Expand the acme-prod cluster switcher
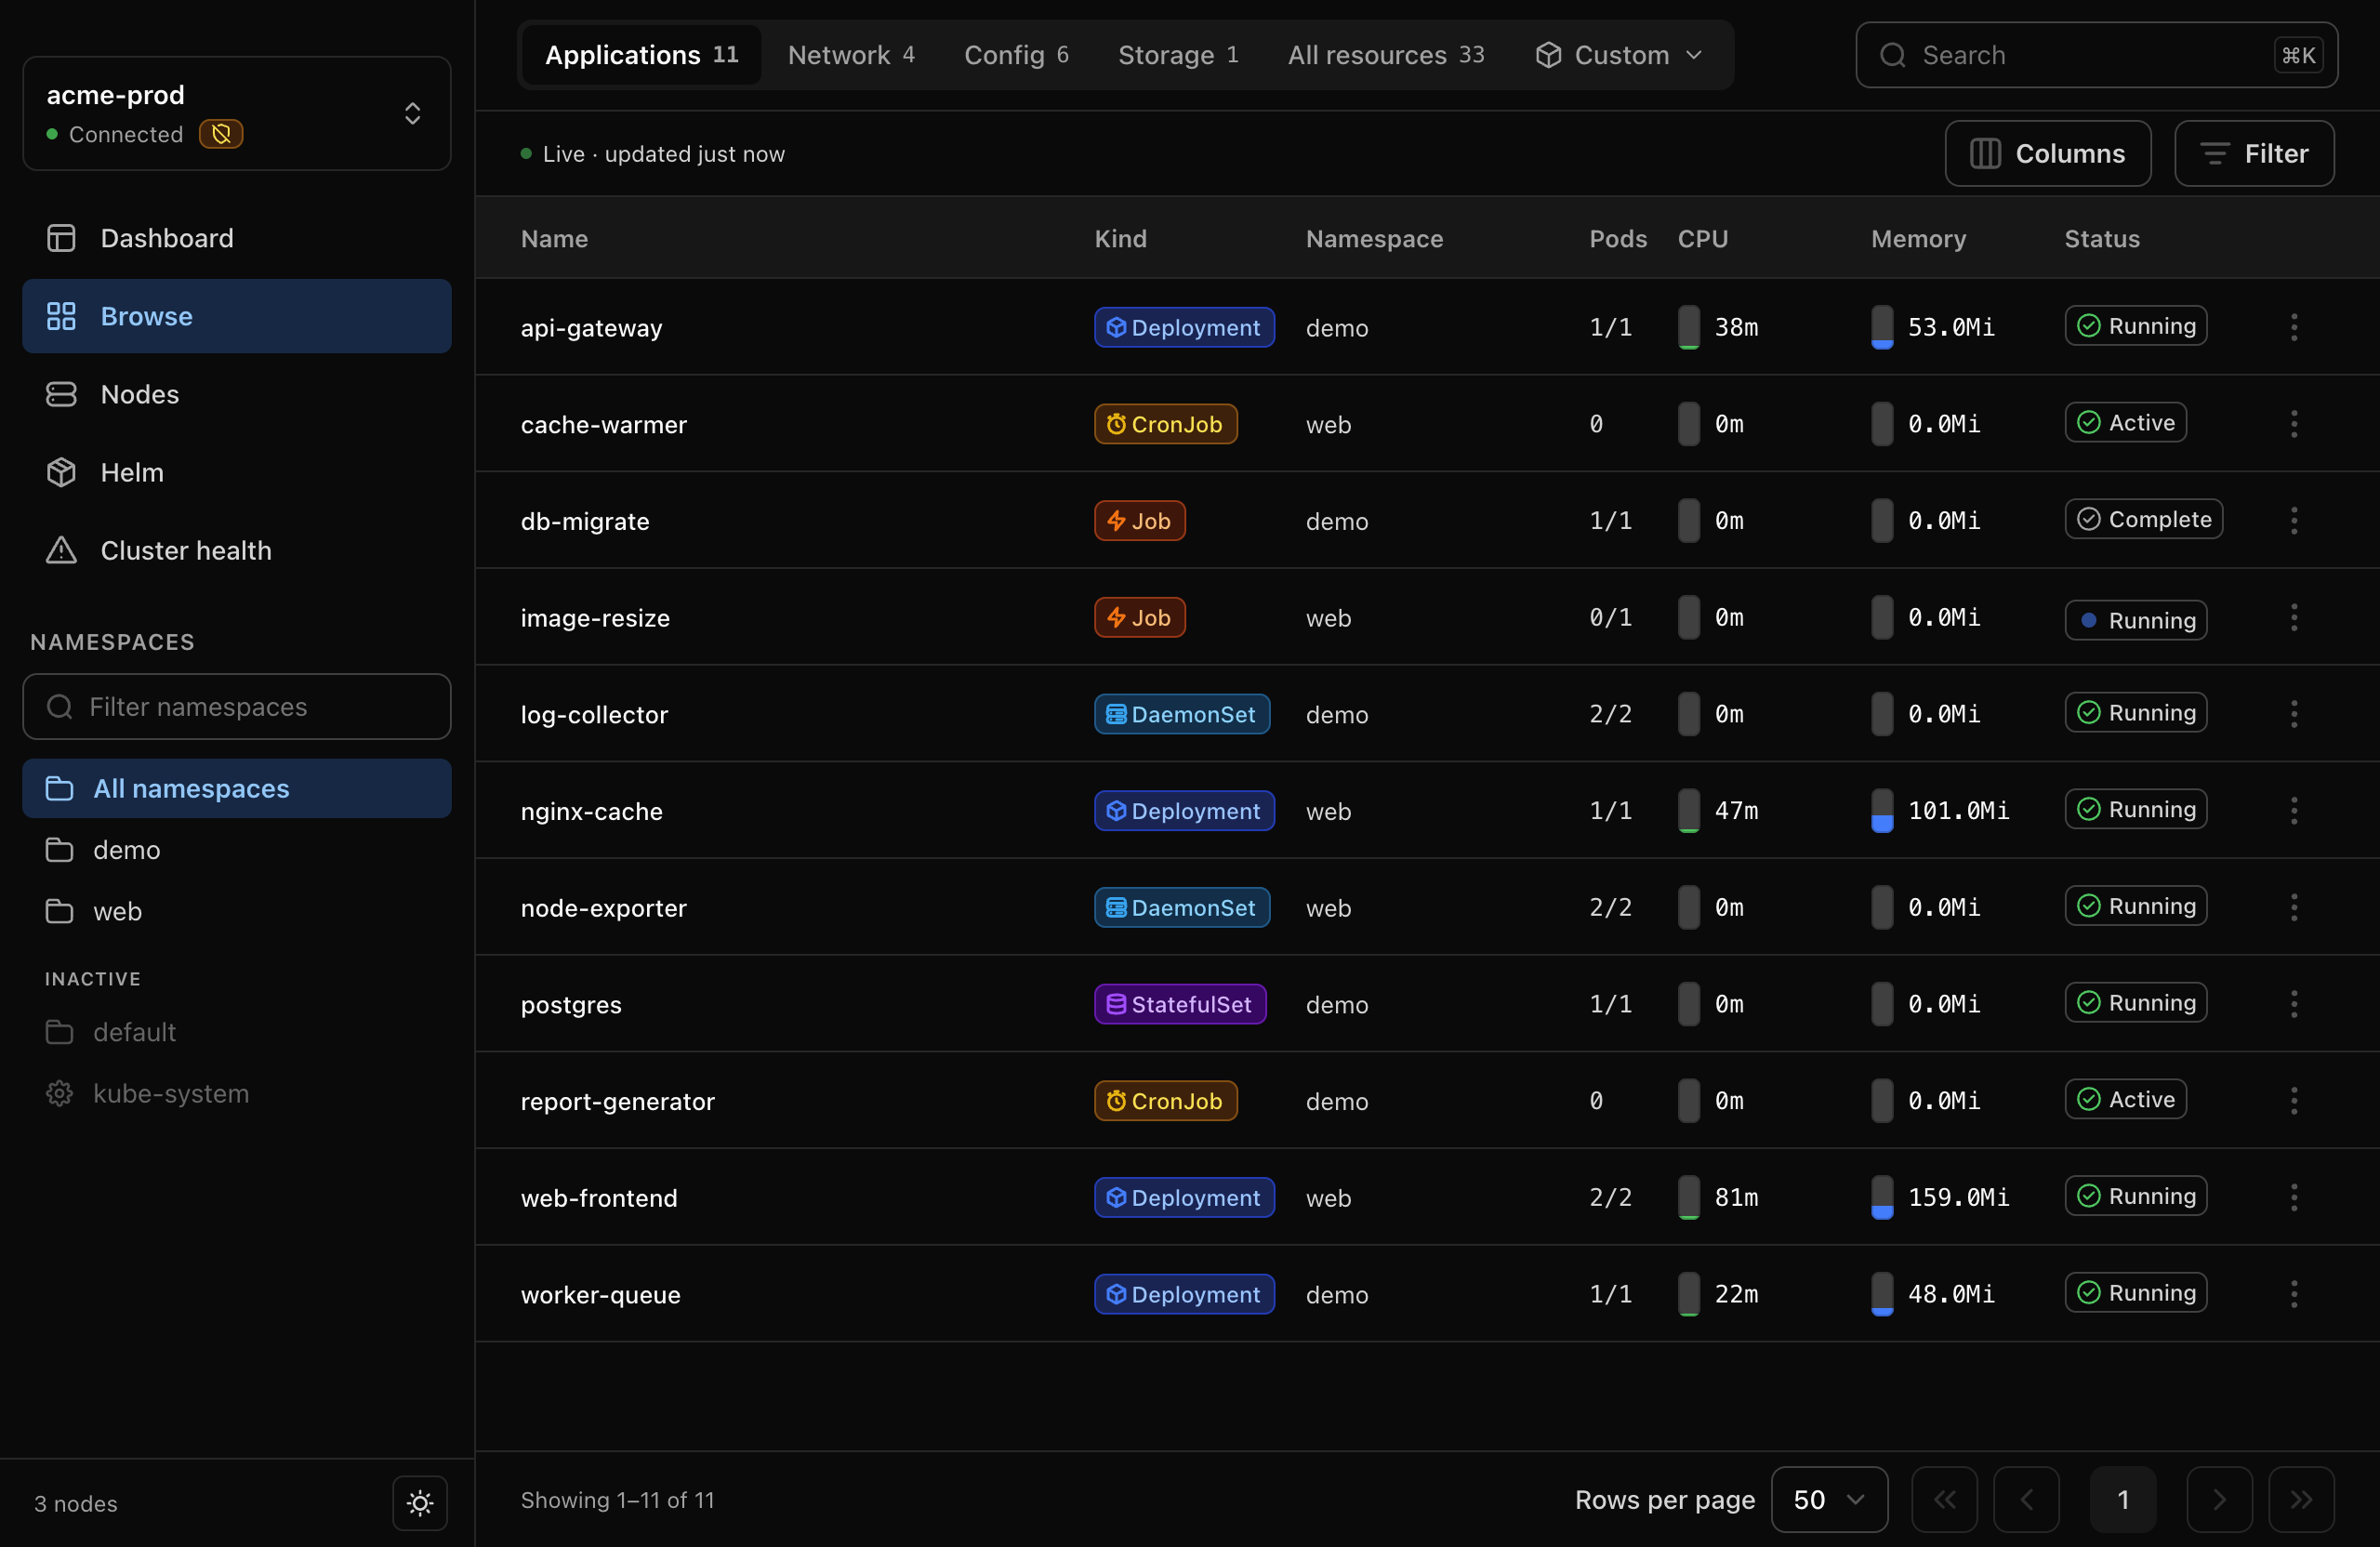This screenshot has height=1547, width=2380. pos(237,113)
